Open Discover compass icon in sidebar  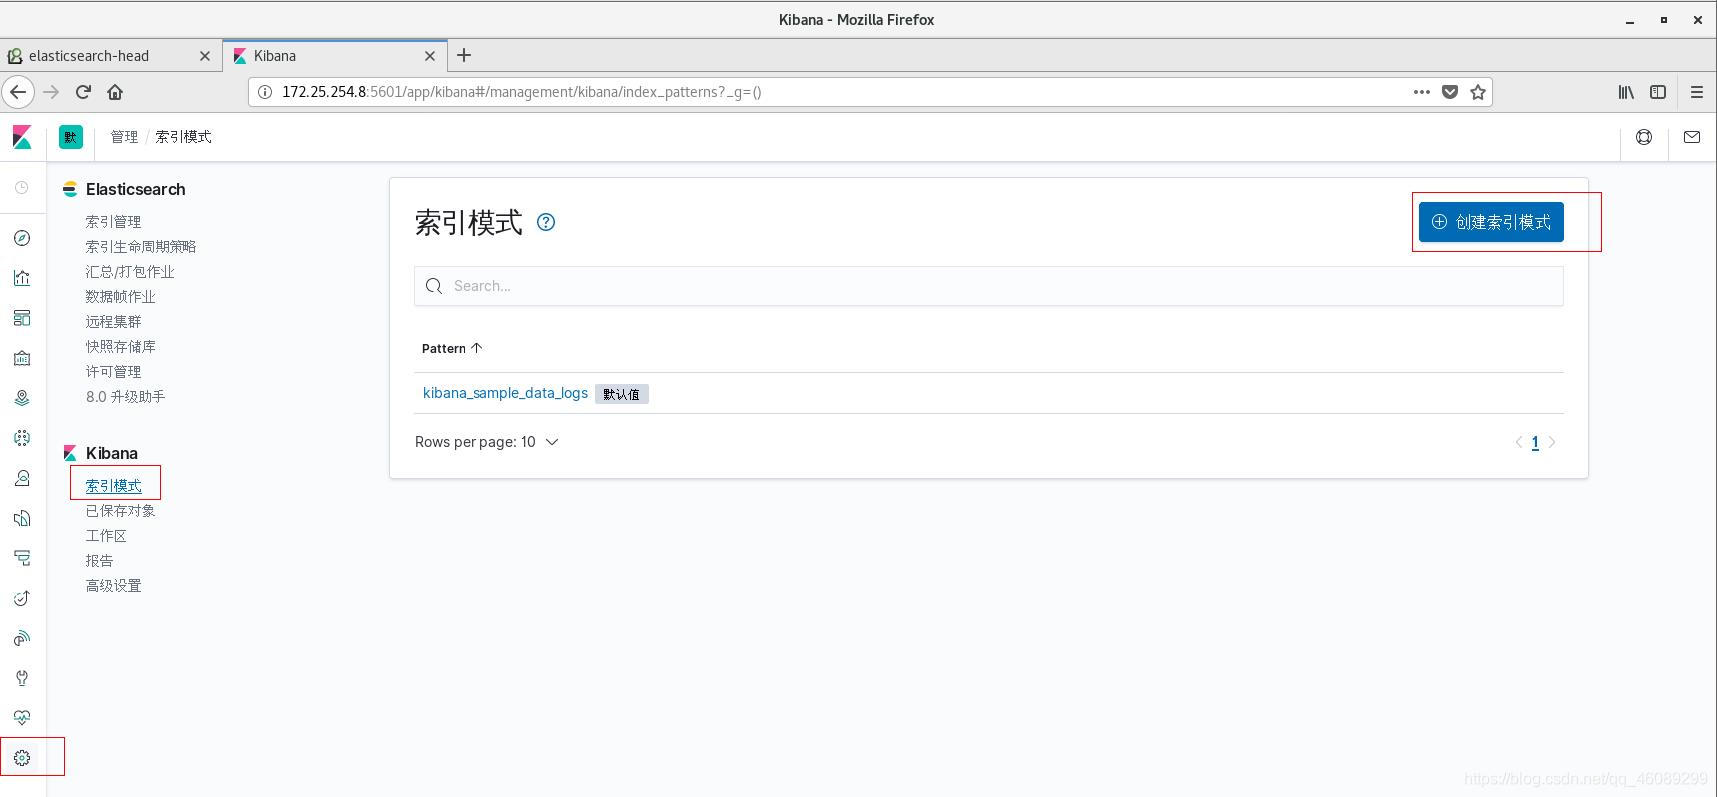click(x=22, y=238)
